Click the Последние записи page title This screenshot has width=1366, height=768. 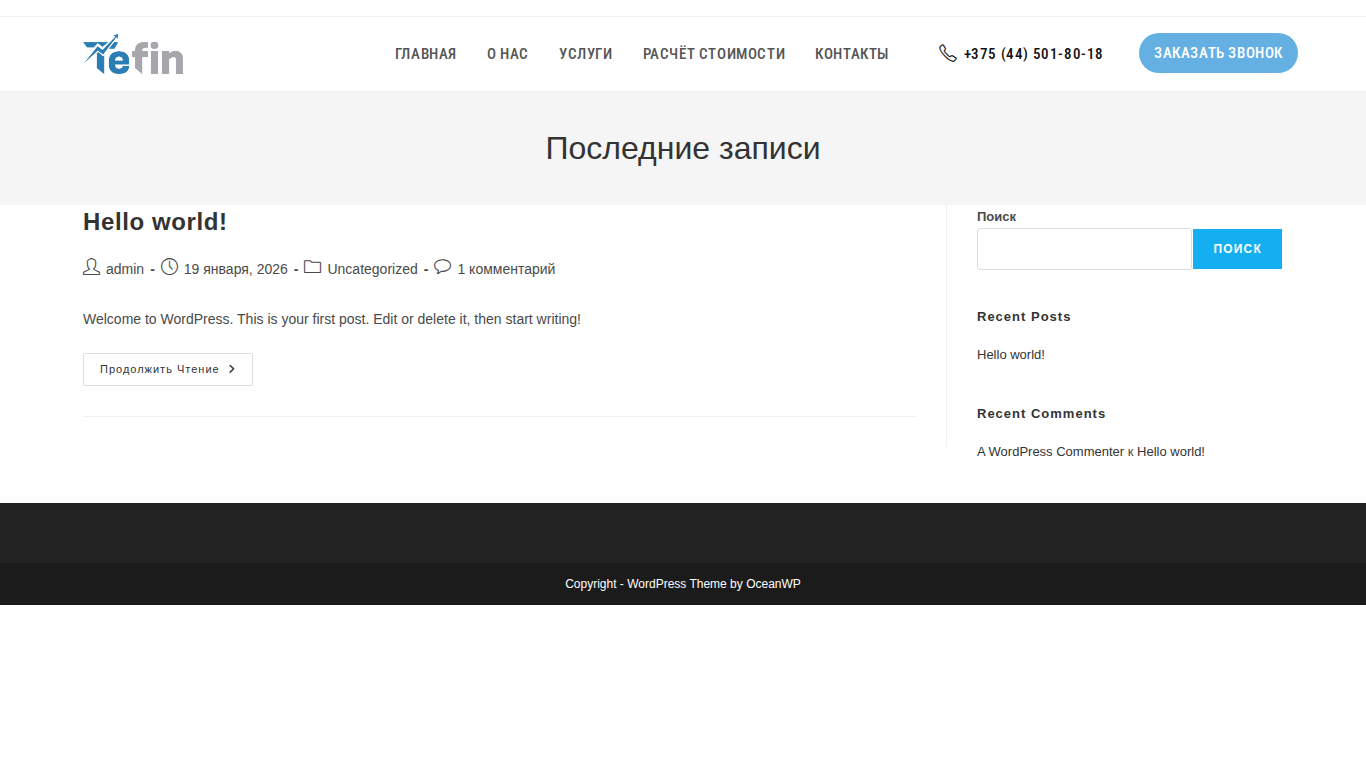pyautogui.click(x=683, y=148)
